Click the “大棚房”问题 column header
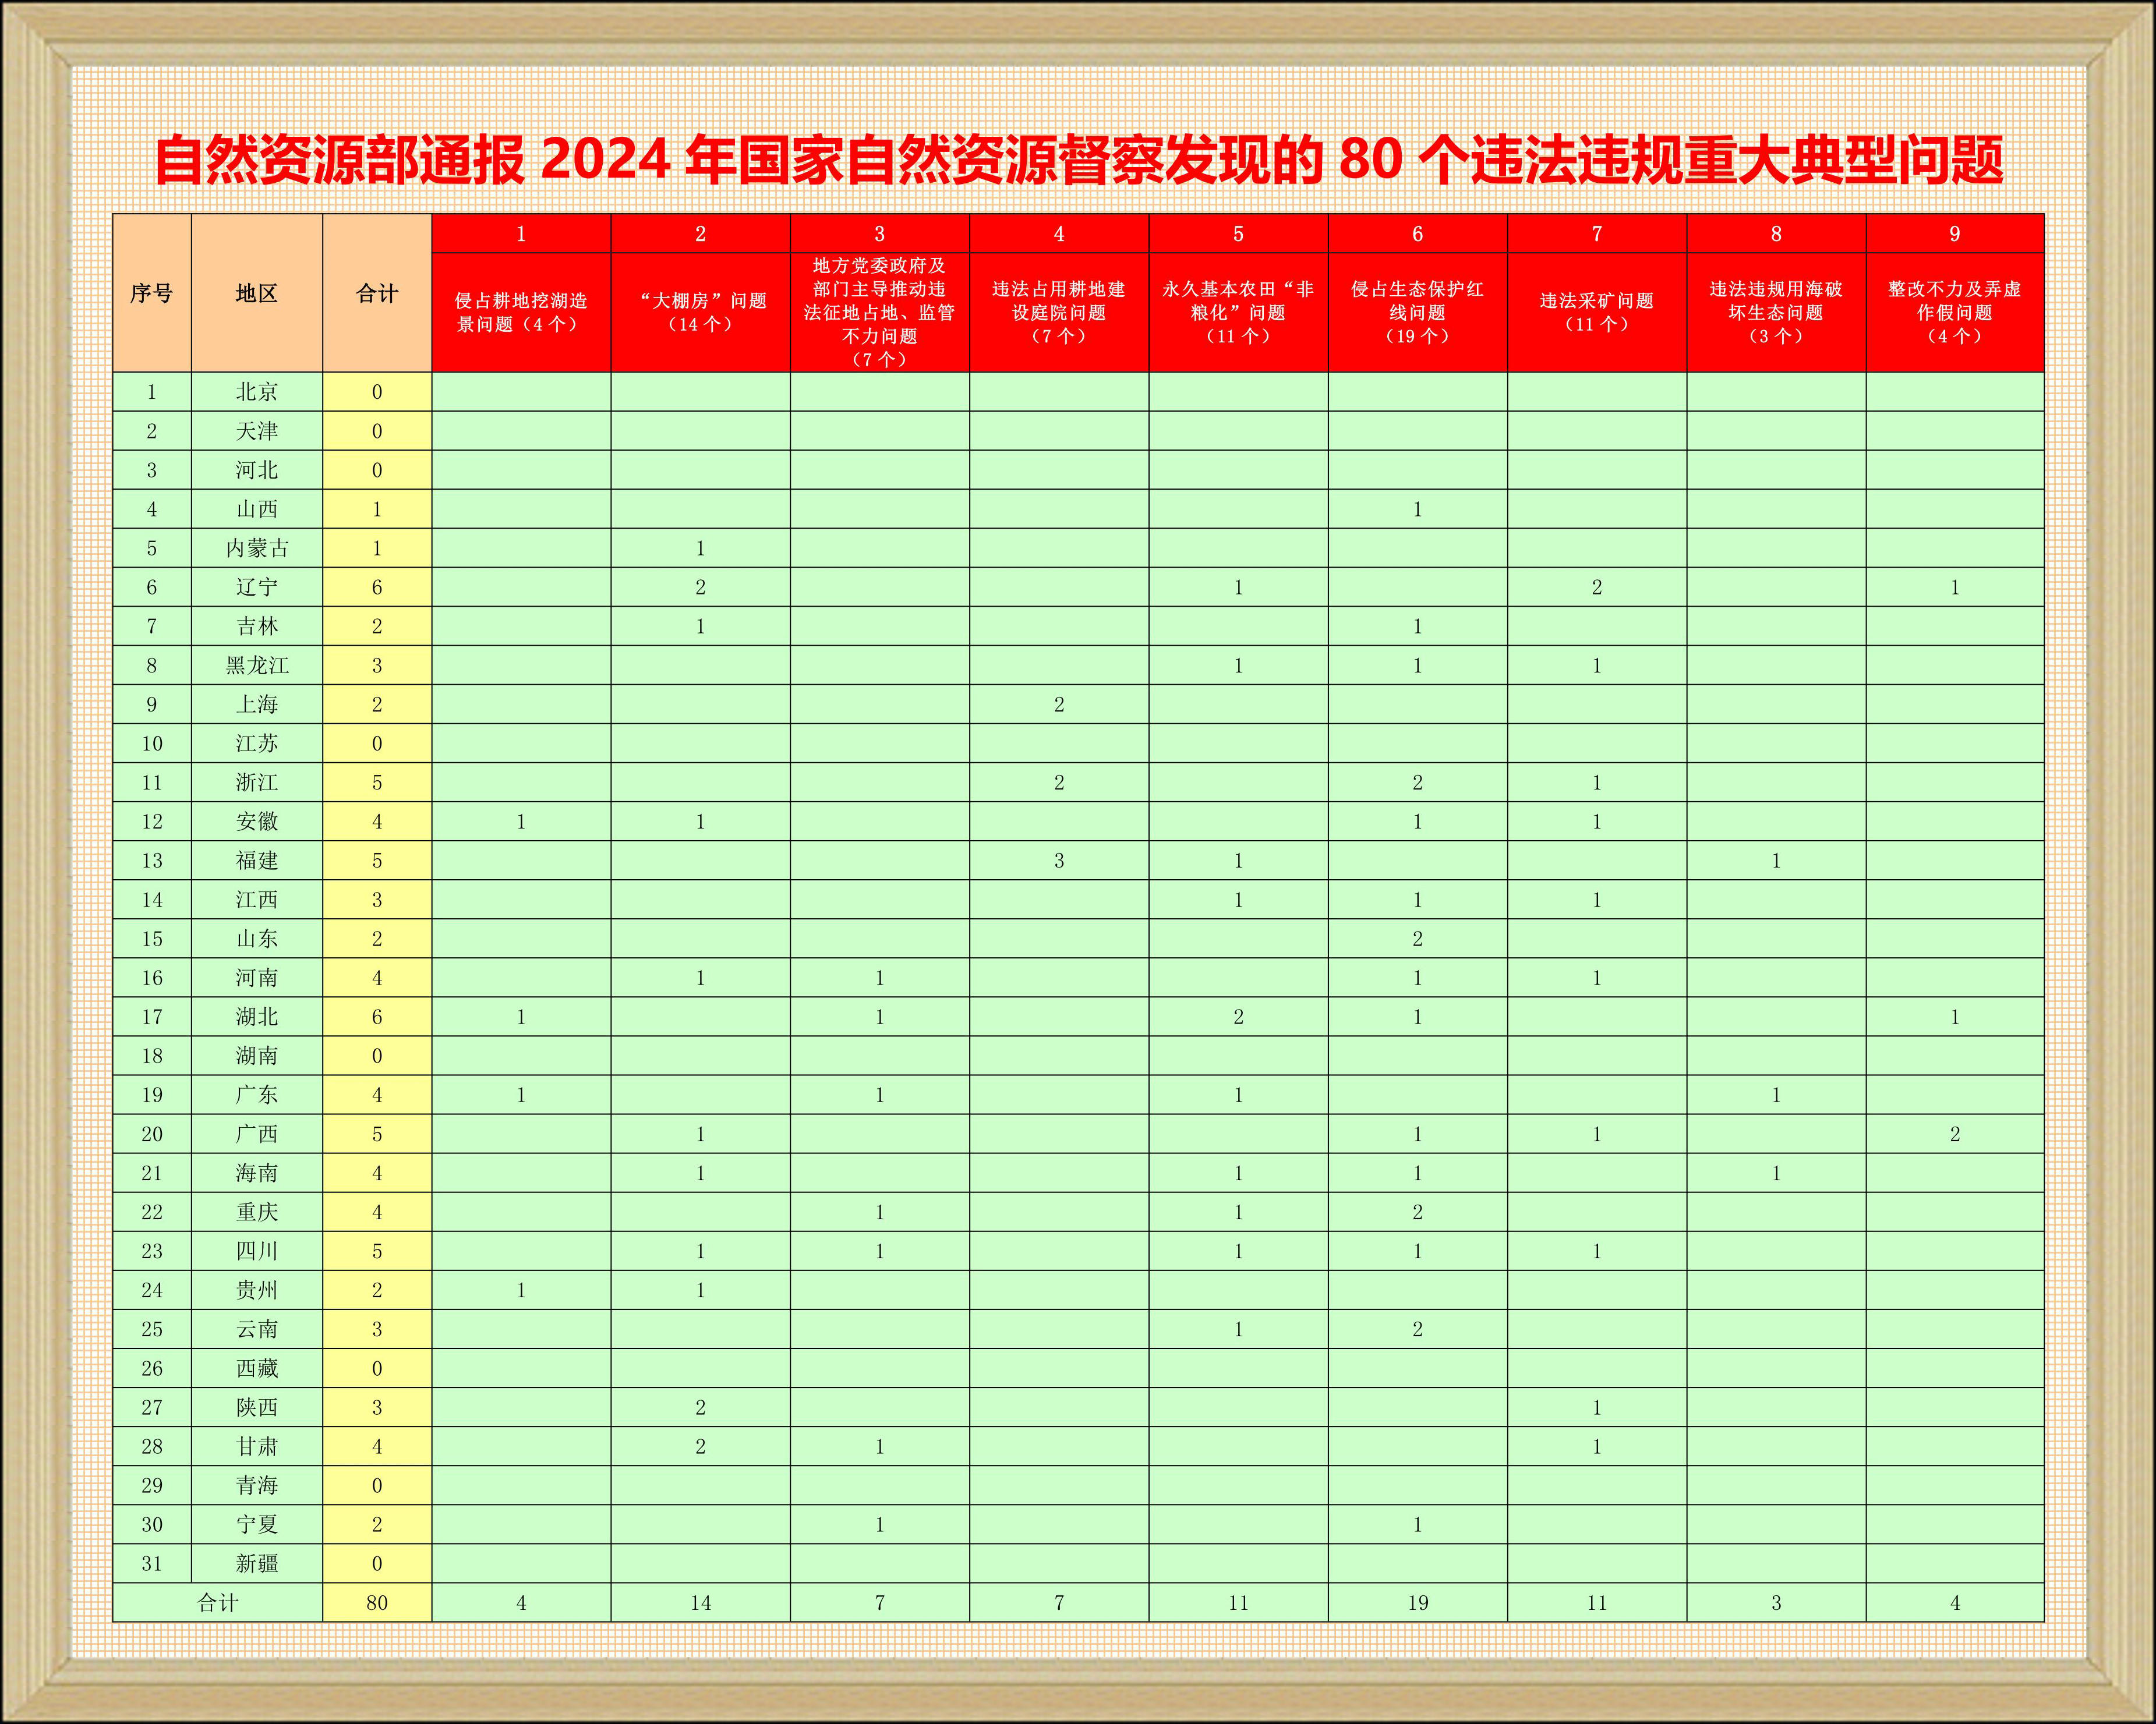 (x=700, y=312)
